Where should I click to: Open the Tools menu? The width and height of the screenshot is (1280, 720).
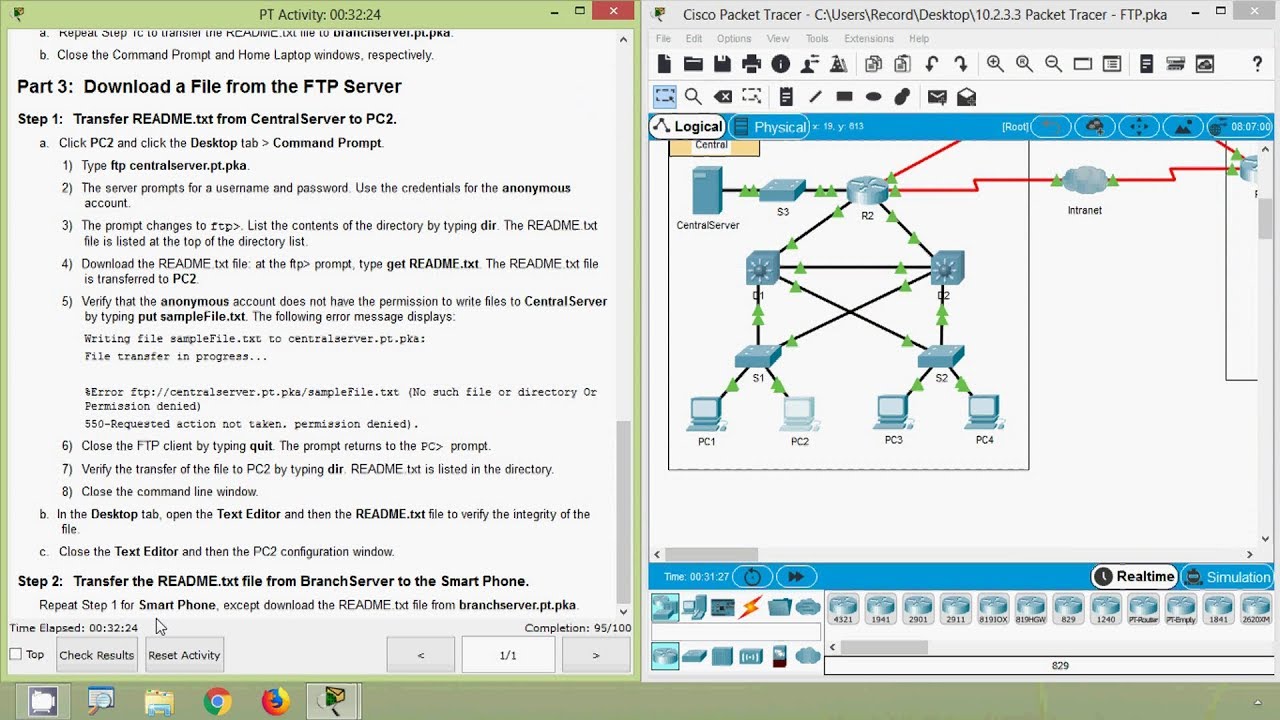817,39
